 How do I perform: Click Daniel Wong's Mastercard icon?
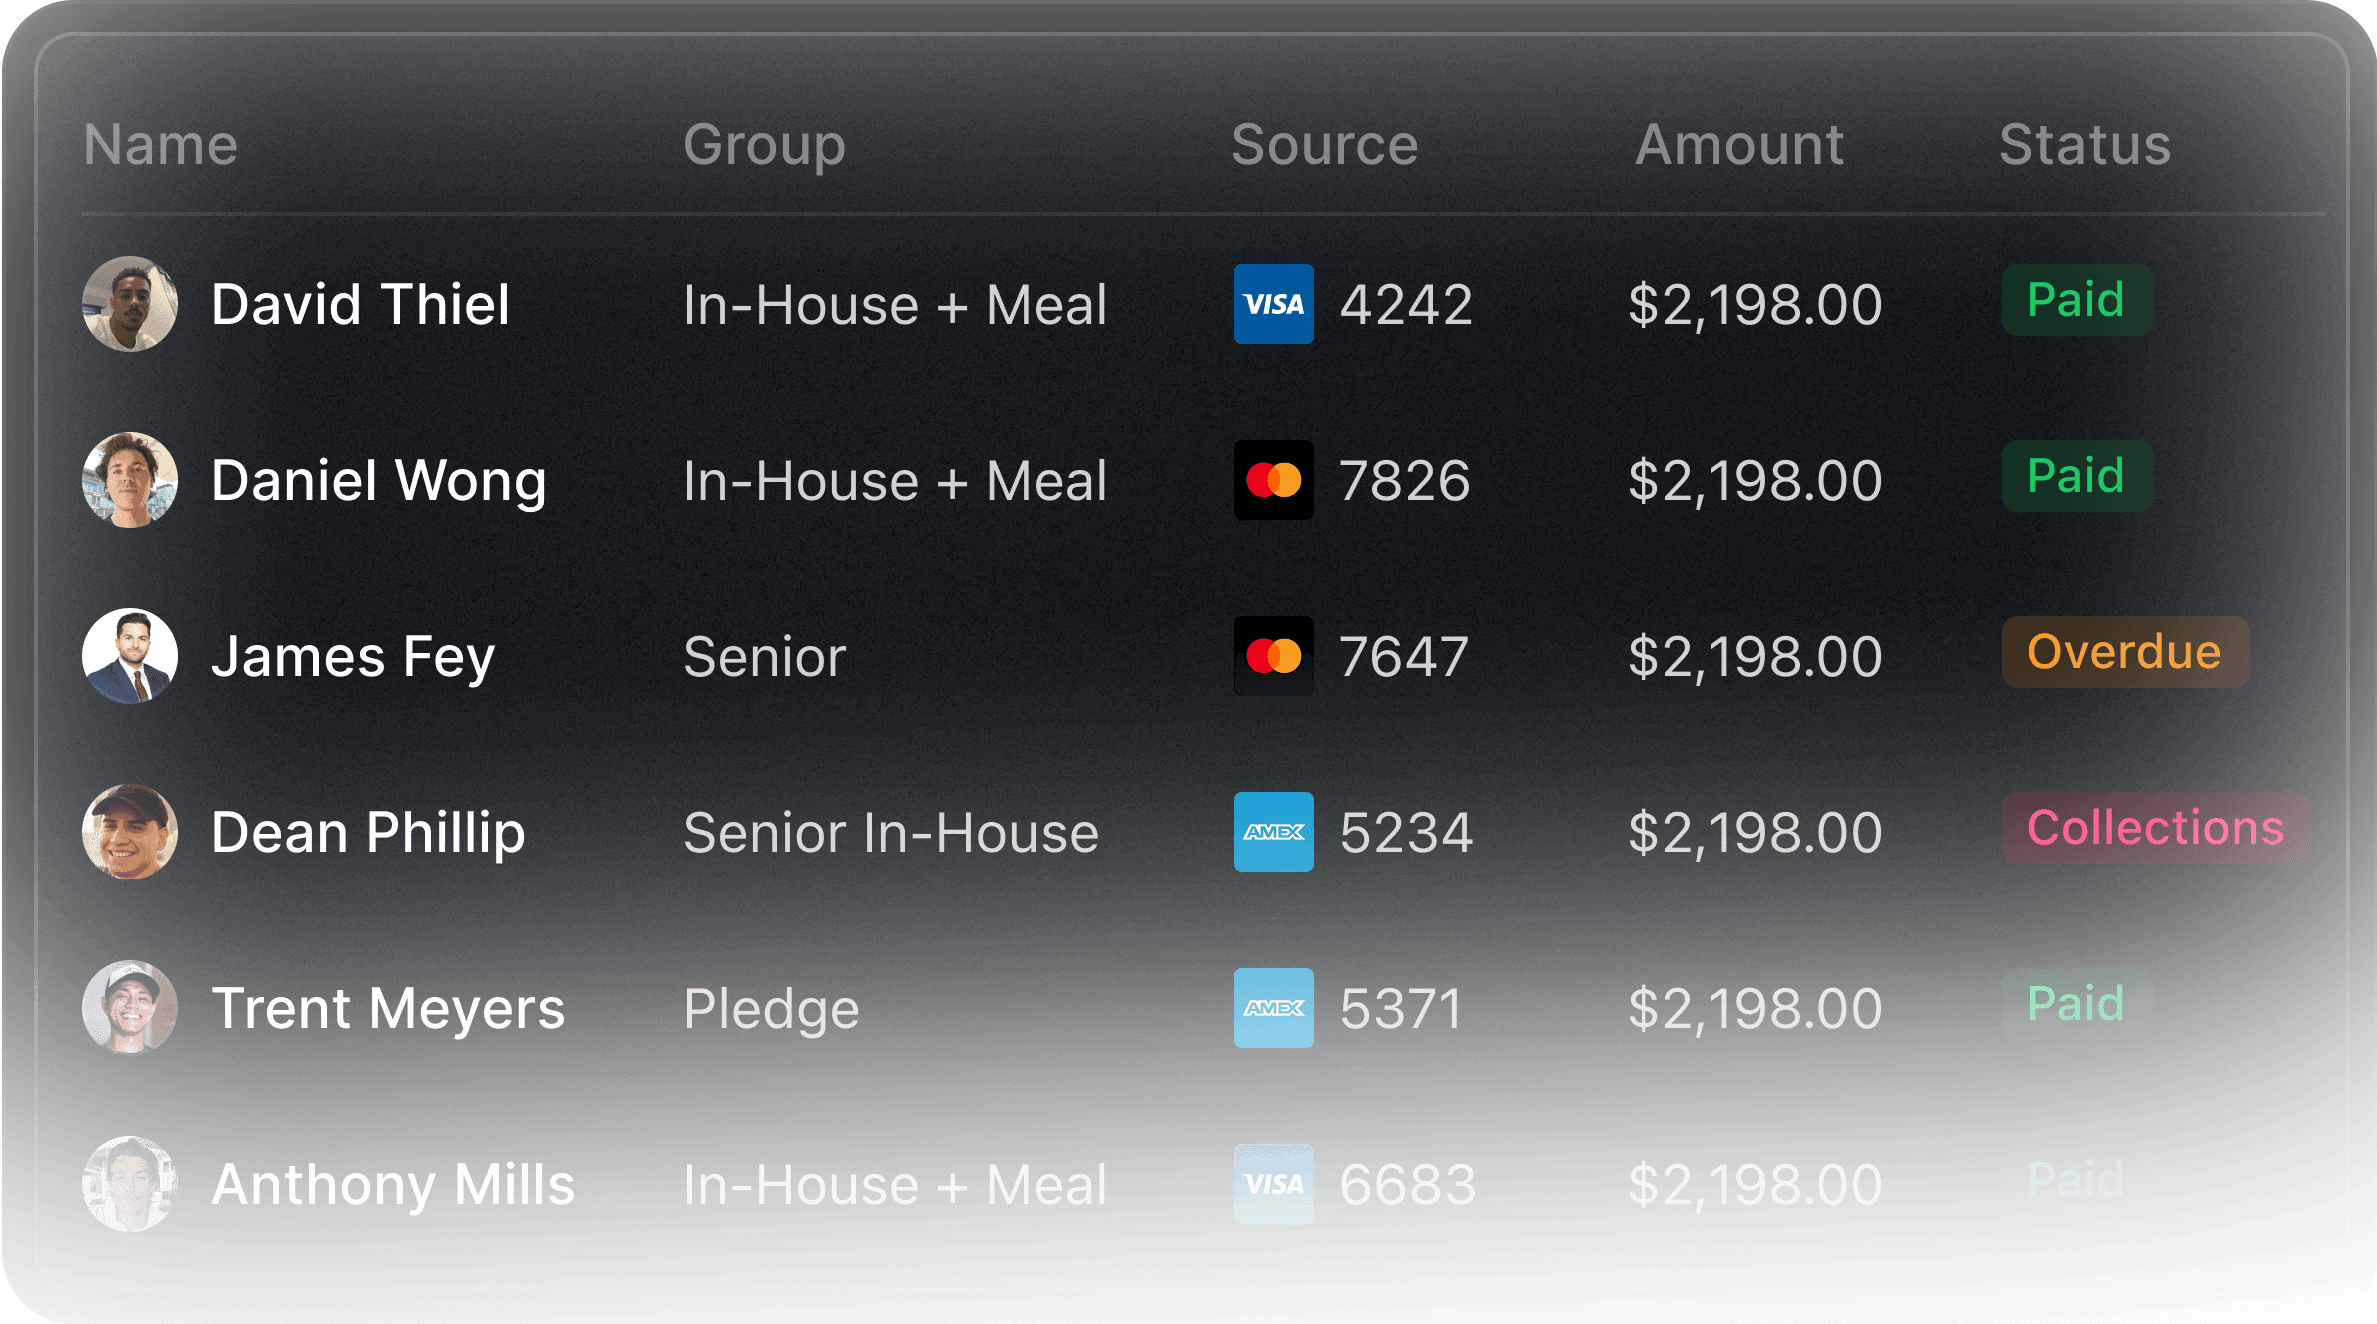click(x=1273, y=480)
